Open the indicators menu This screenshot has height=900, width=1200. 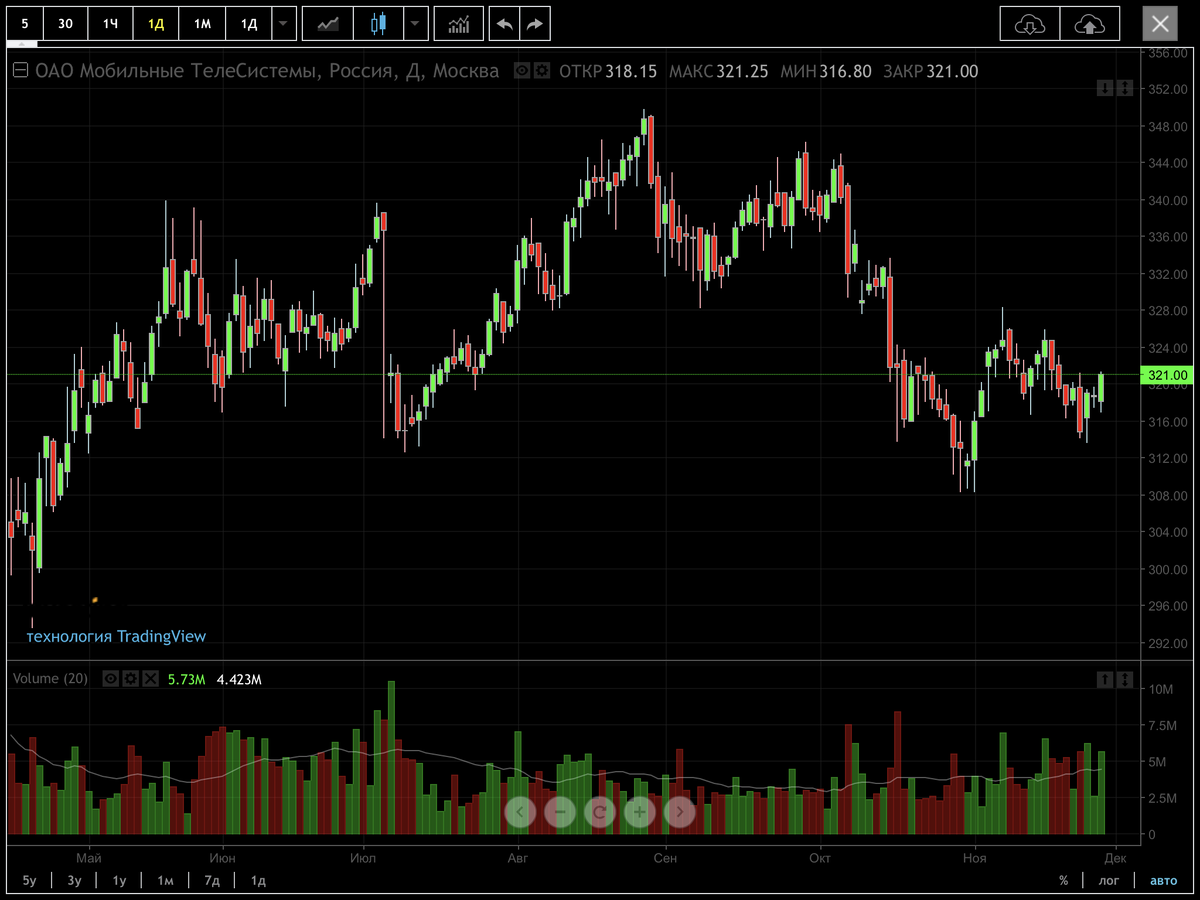[459, 24]
